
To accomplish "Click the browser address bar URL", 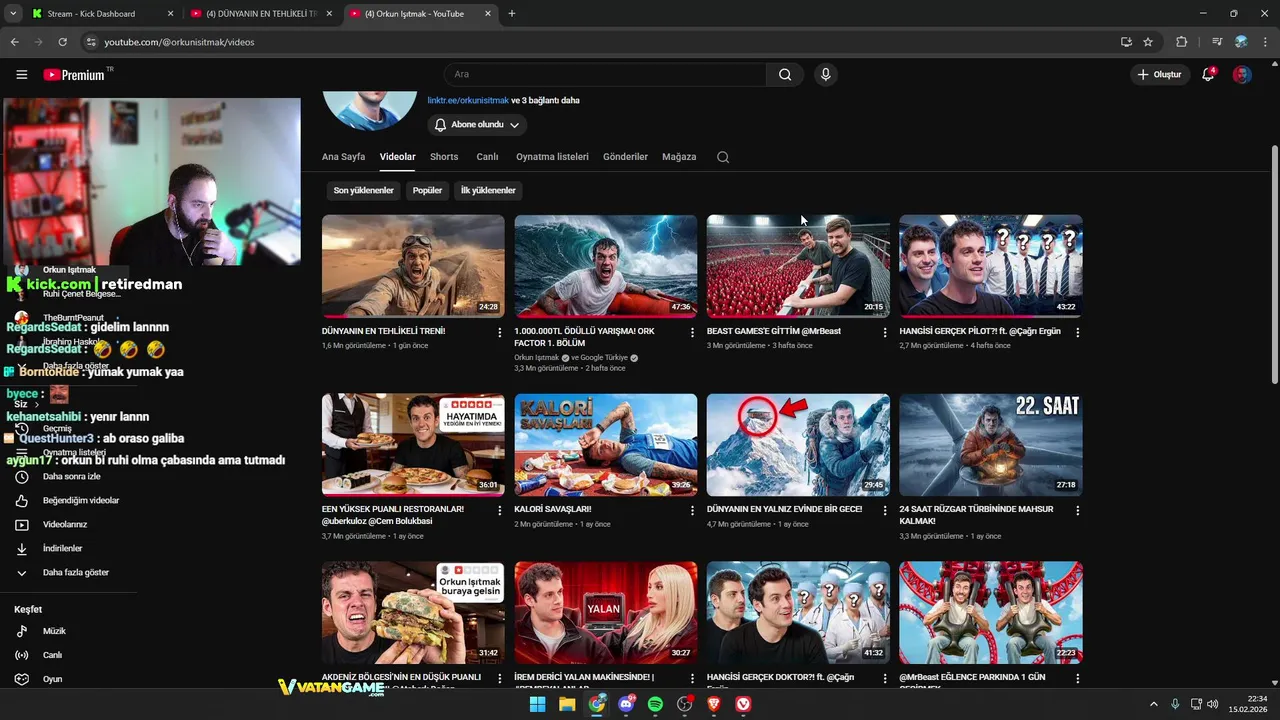I will point(179,42).
